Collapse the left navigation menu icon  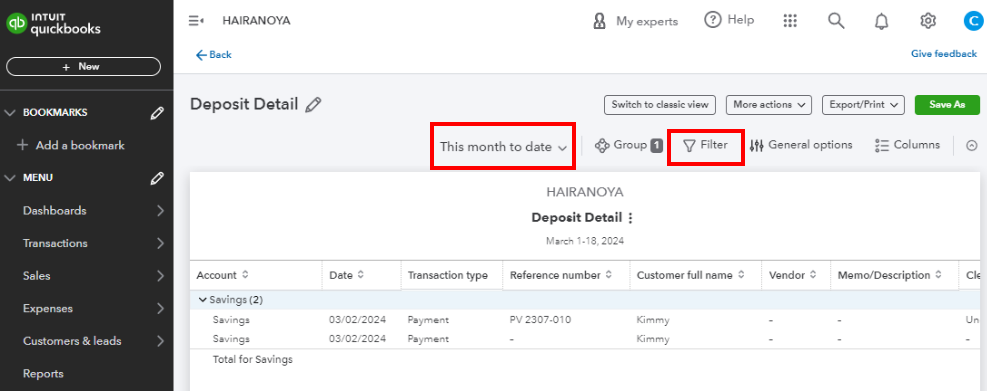click(196, 21)
